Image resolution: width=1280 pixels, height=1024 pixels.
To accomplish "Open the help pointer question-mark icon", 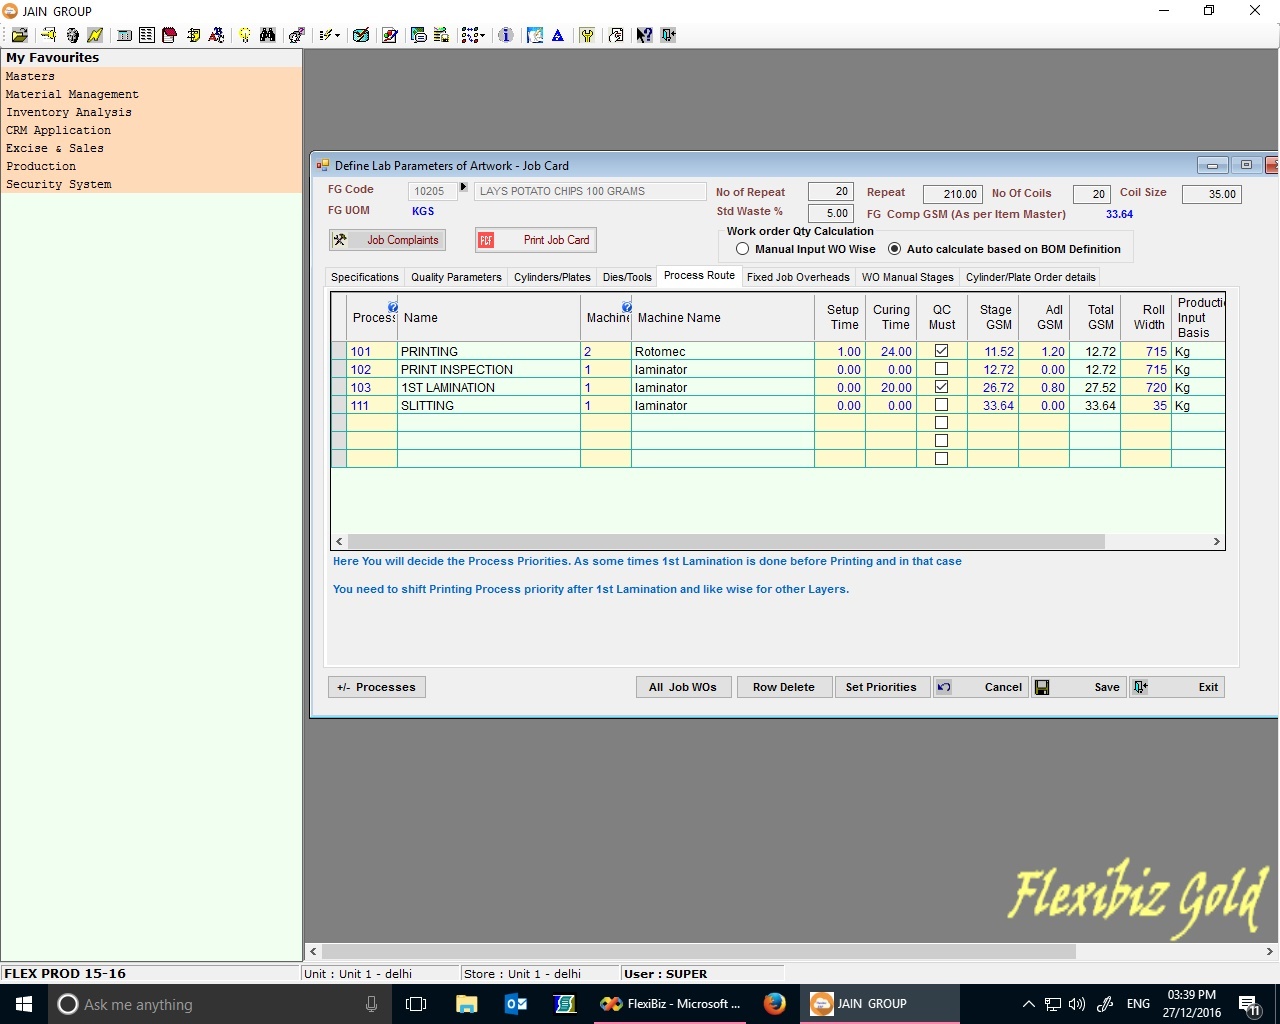I will coord(644,35).
